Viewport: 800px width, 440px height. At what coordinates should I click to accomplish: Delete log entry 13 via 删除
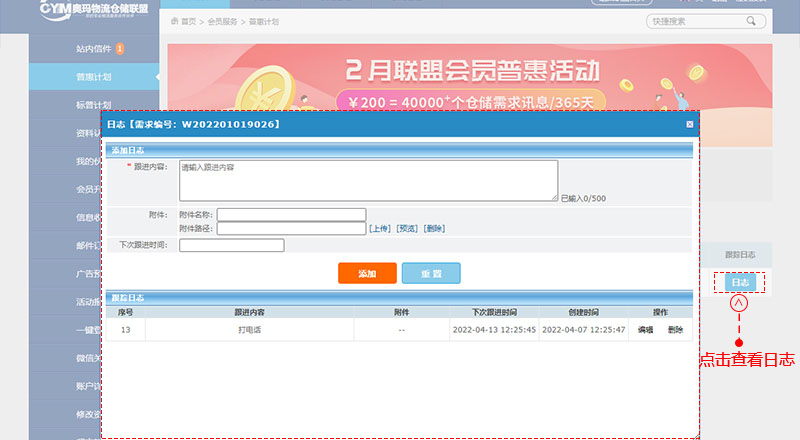click(676, 329)
